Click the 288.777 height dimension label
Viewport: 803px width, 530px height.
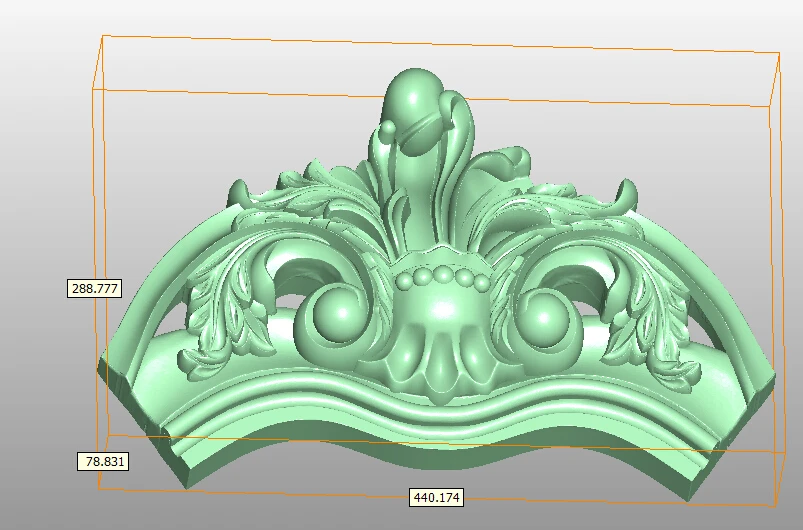point(95,288)
